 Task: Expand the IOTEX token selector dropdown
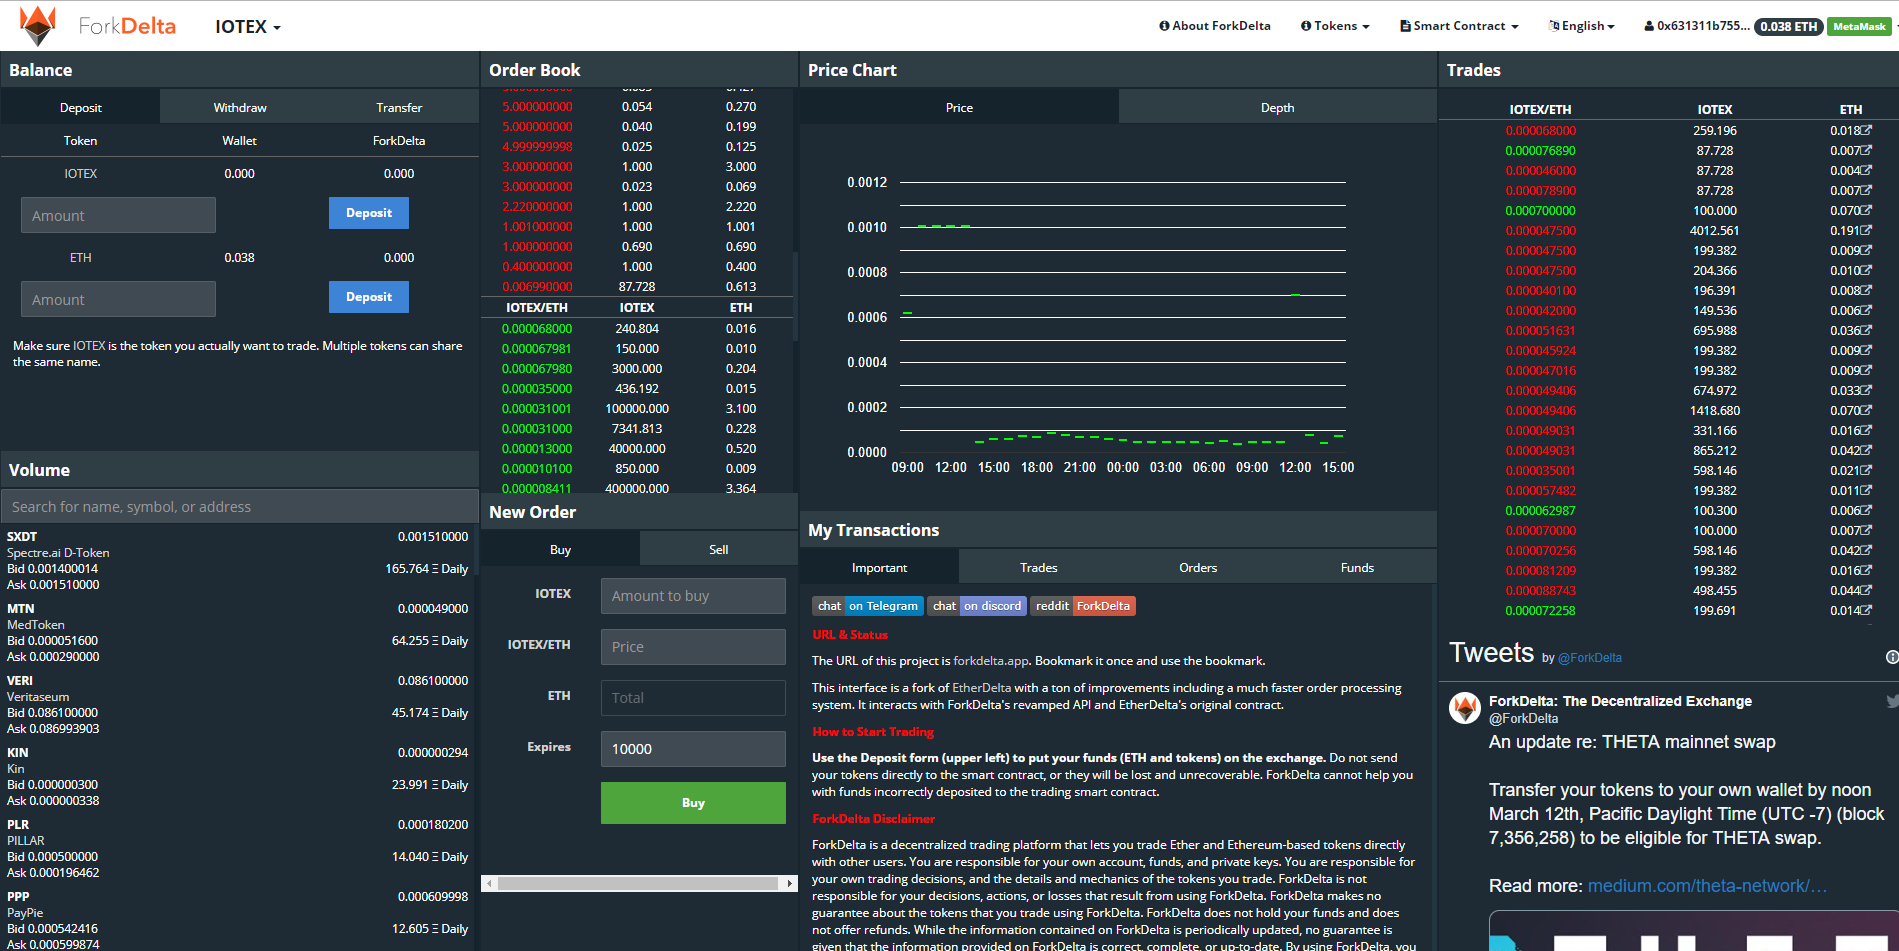point(248,26)
